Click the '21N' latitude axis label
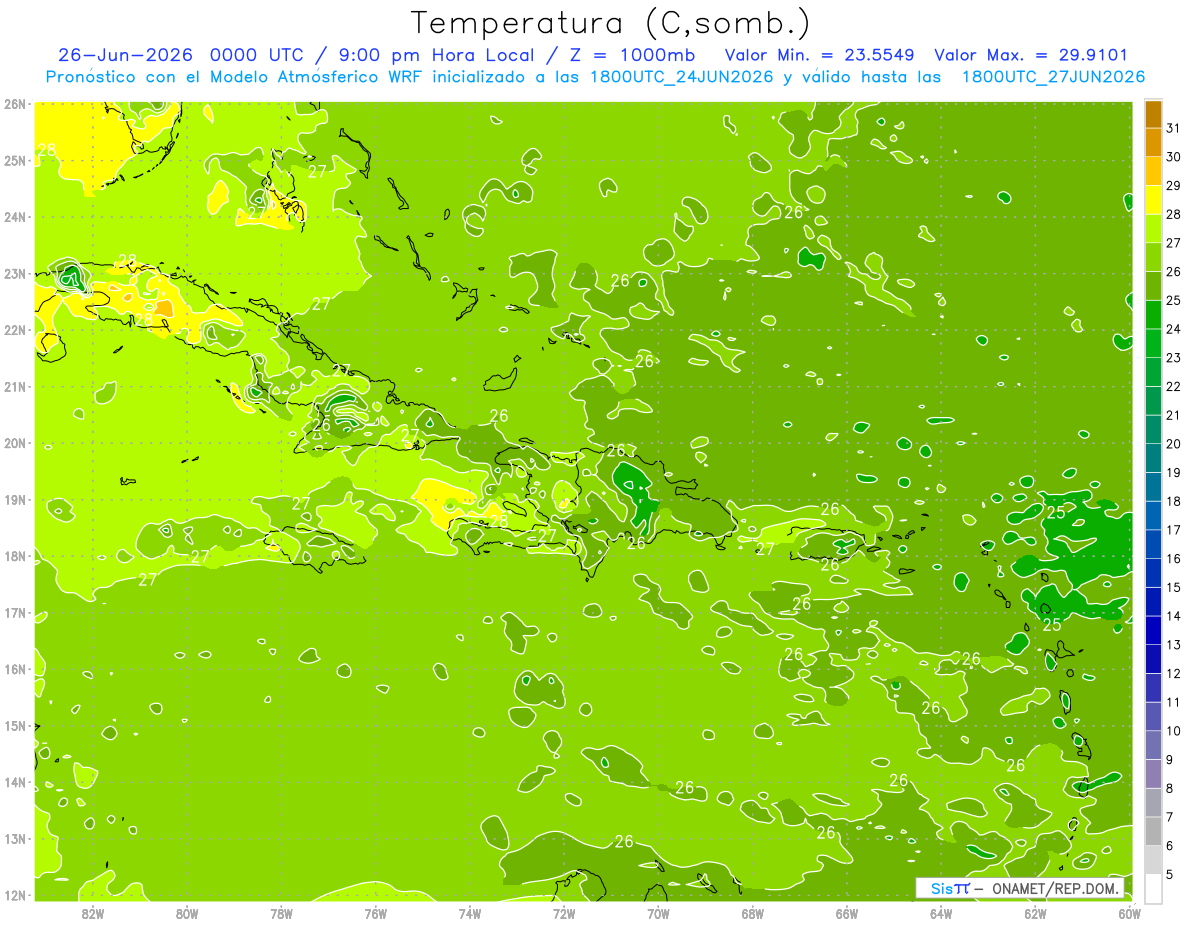 pos(15,386)
